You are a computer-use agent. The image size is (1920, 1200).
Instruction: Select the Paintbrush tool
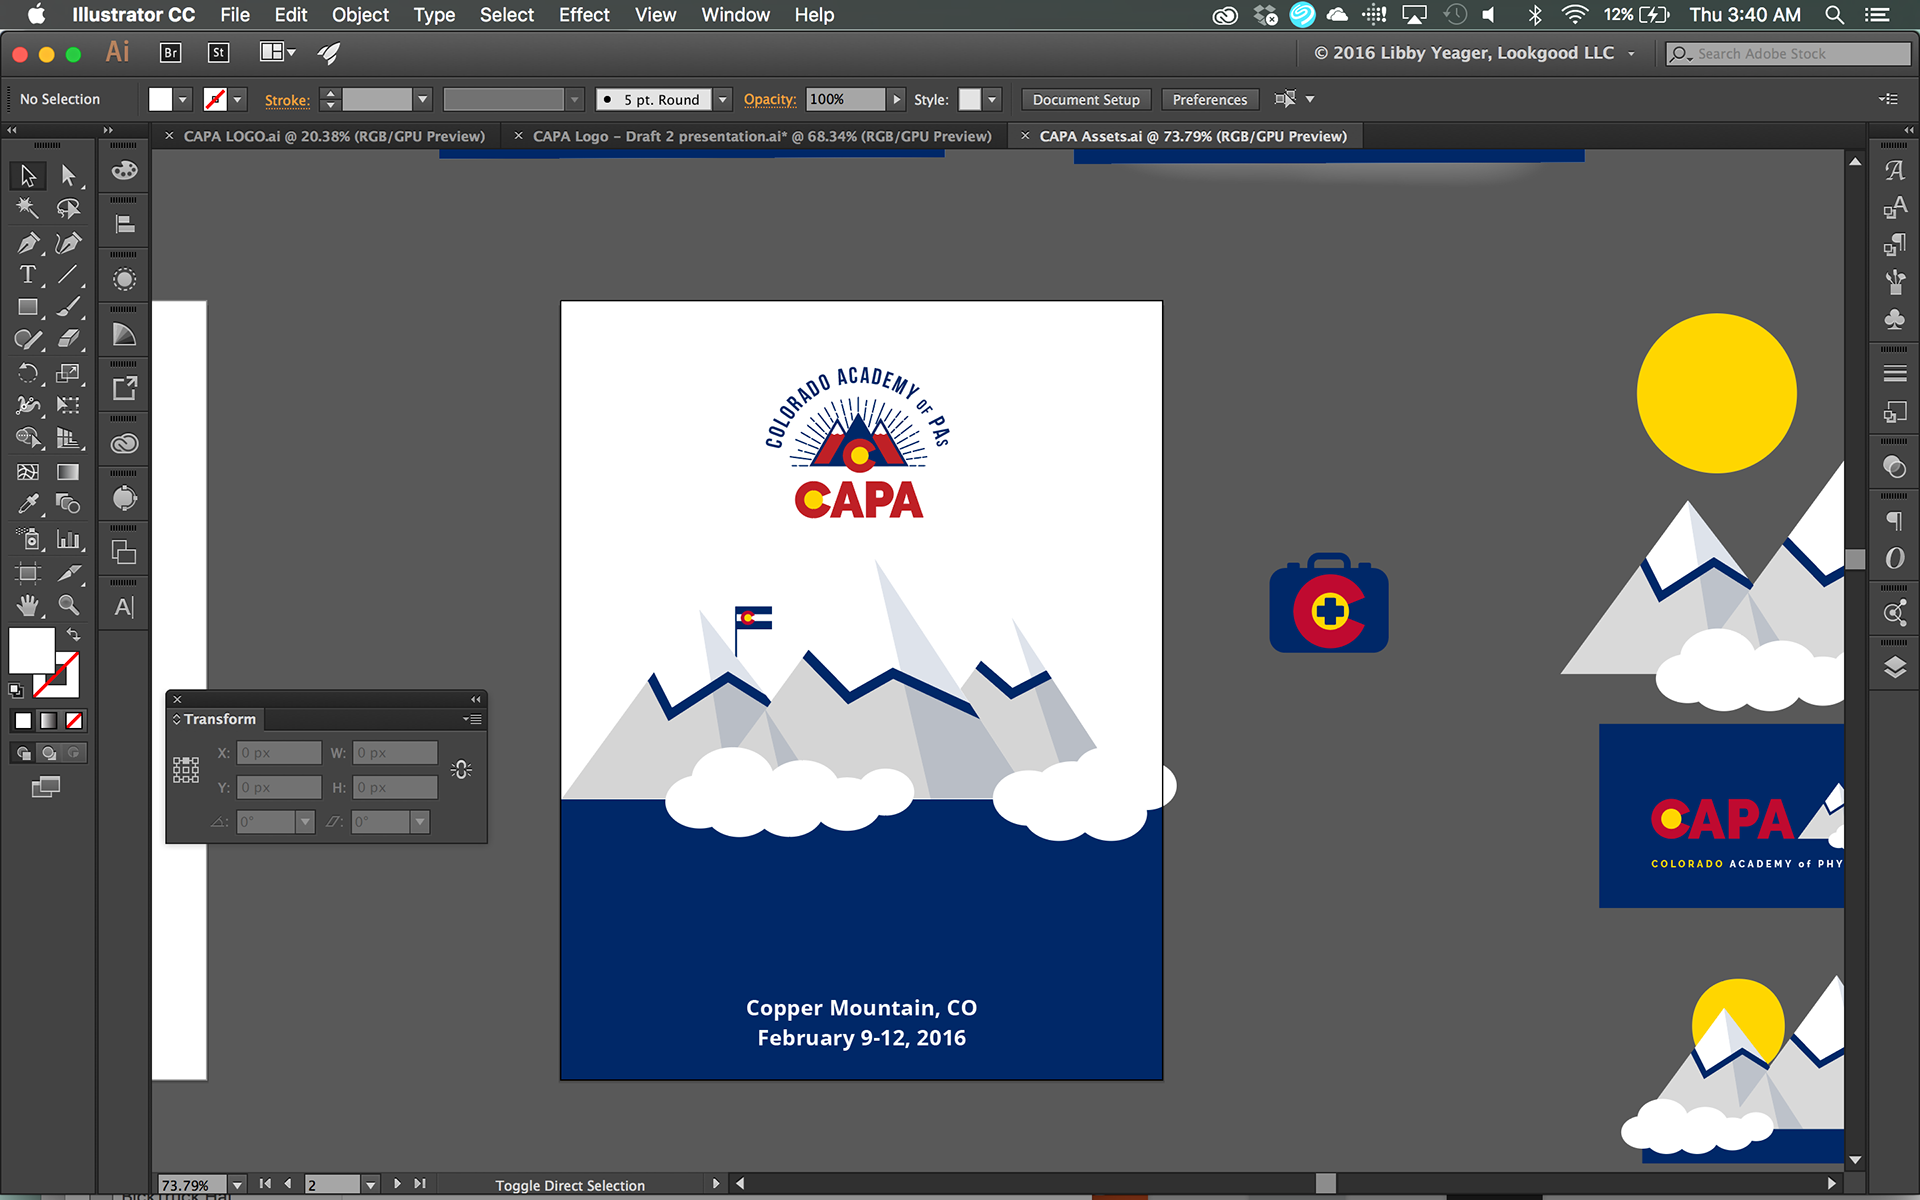tap(68, 308)
